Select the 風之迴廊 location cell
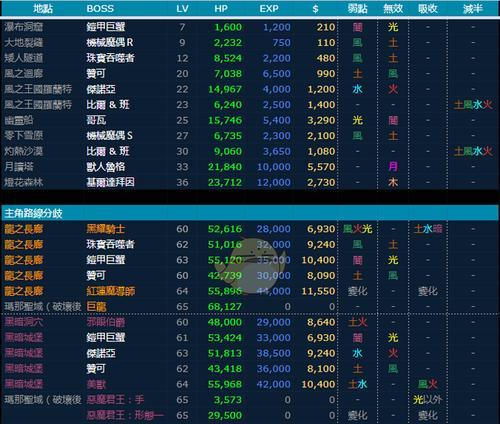This screenshot has width=500, height=424. pos(24,73)
